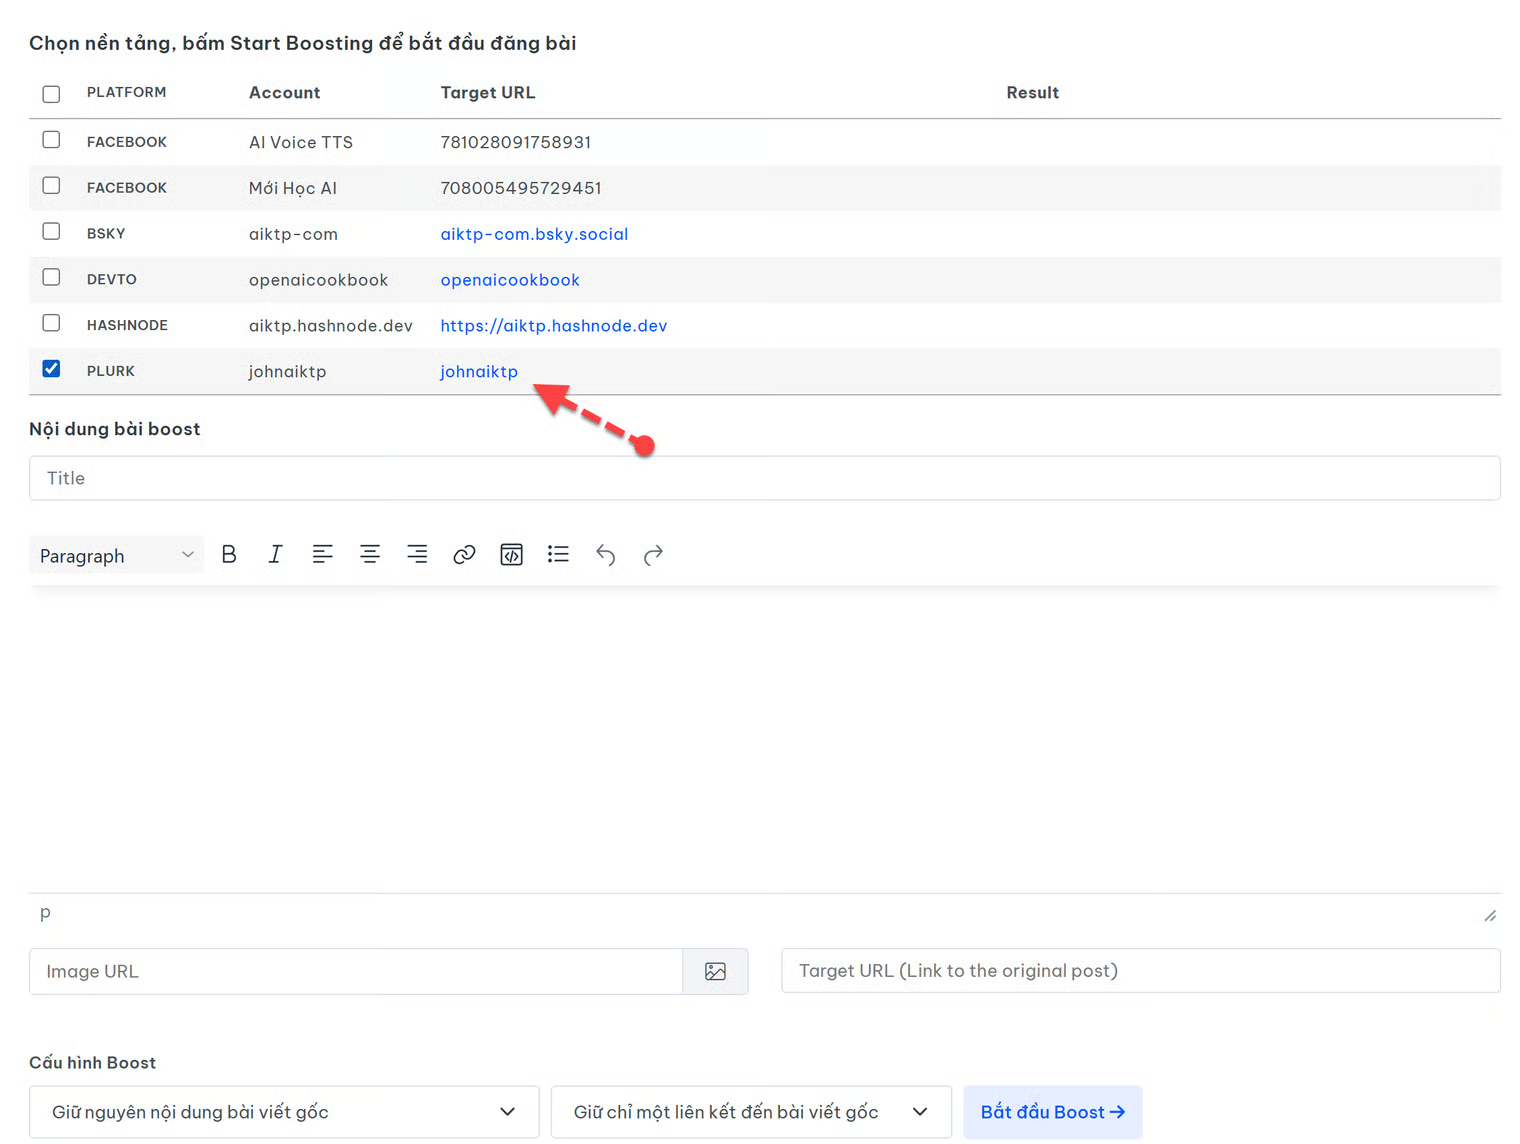
Task: Check the select-all platforms checkbox
Action: [51, 94]
